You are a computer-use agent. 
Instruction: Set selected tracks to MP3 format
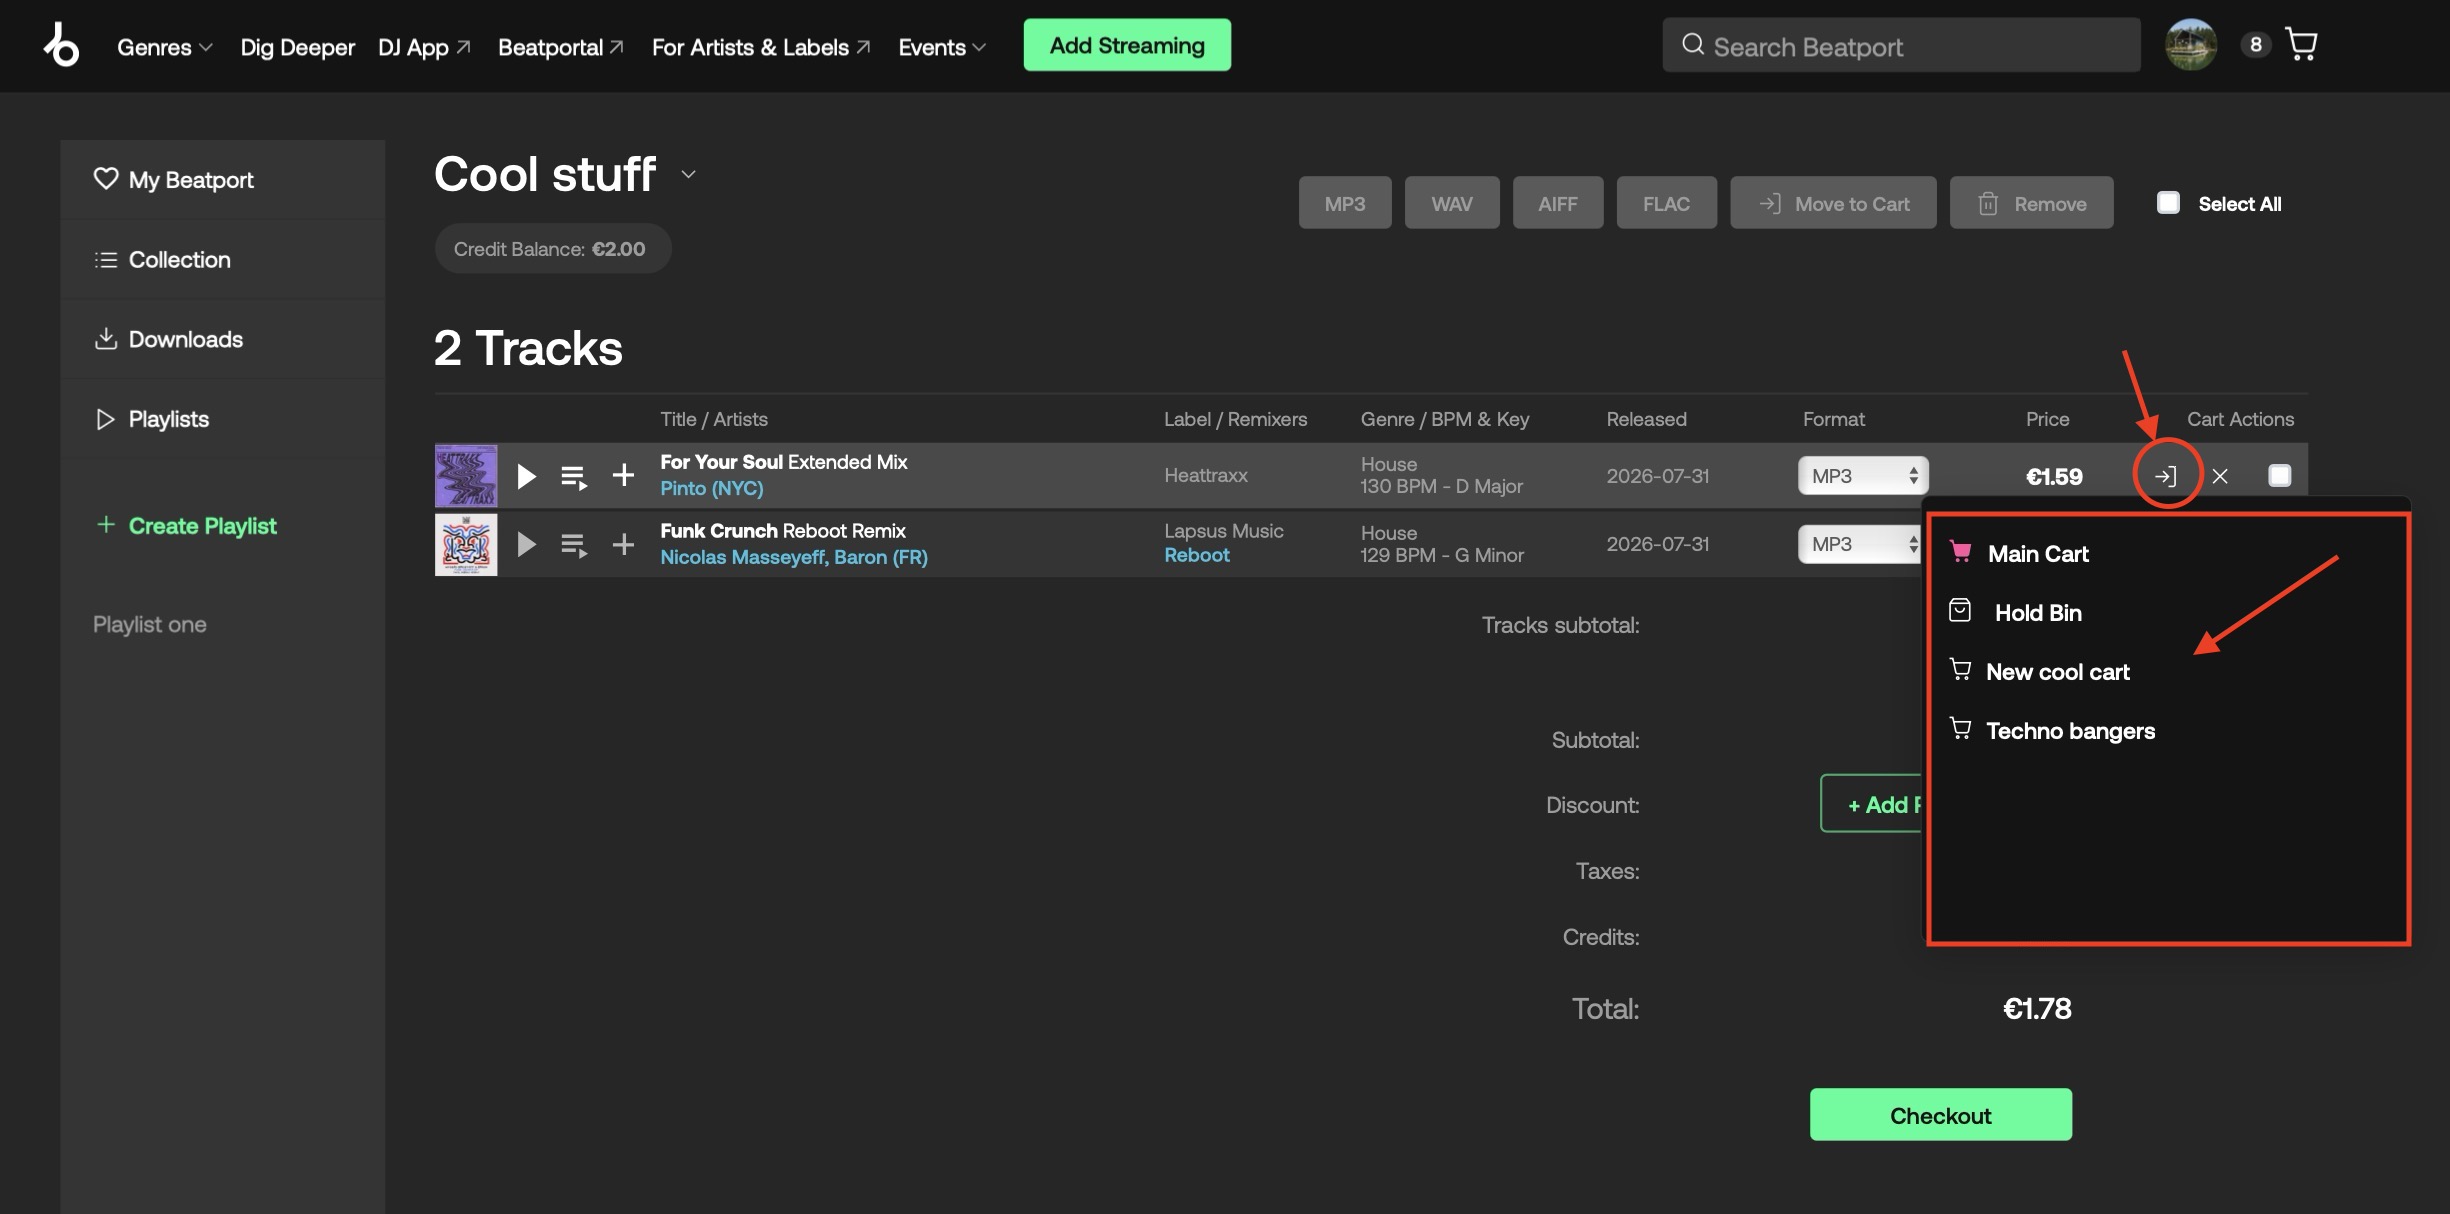[x=1345, y=203]
